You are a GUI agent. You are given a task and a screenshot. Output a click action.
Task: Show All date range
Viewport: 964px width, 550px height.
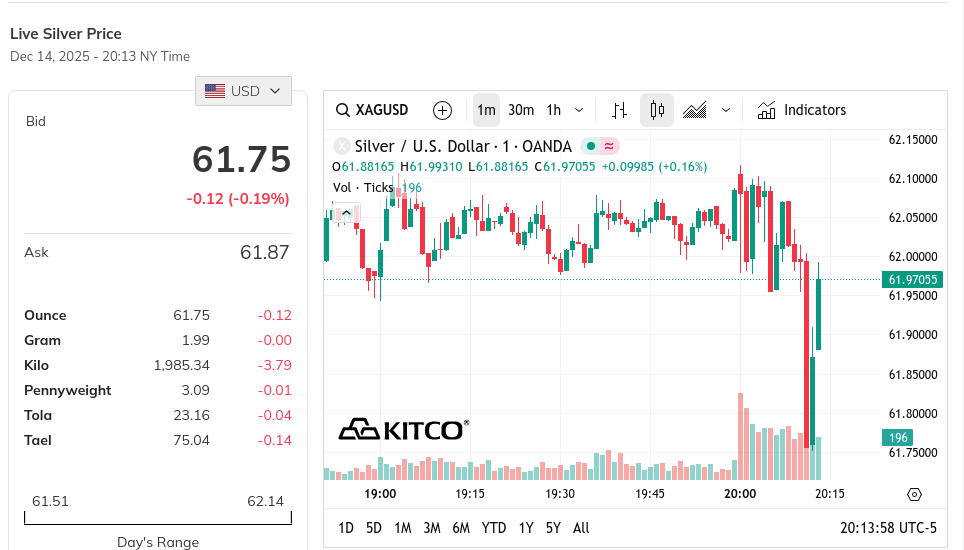pyautogui.click(x=581, y=528)
